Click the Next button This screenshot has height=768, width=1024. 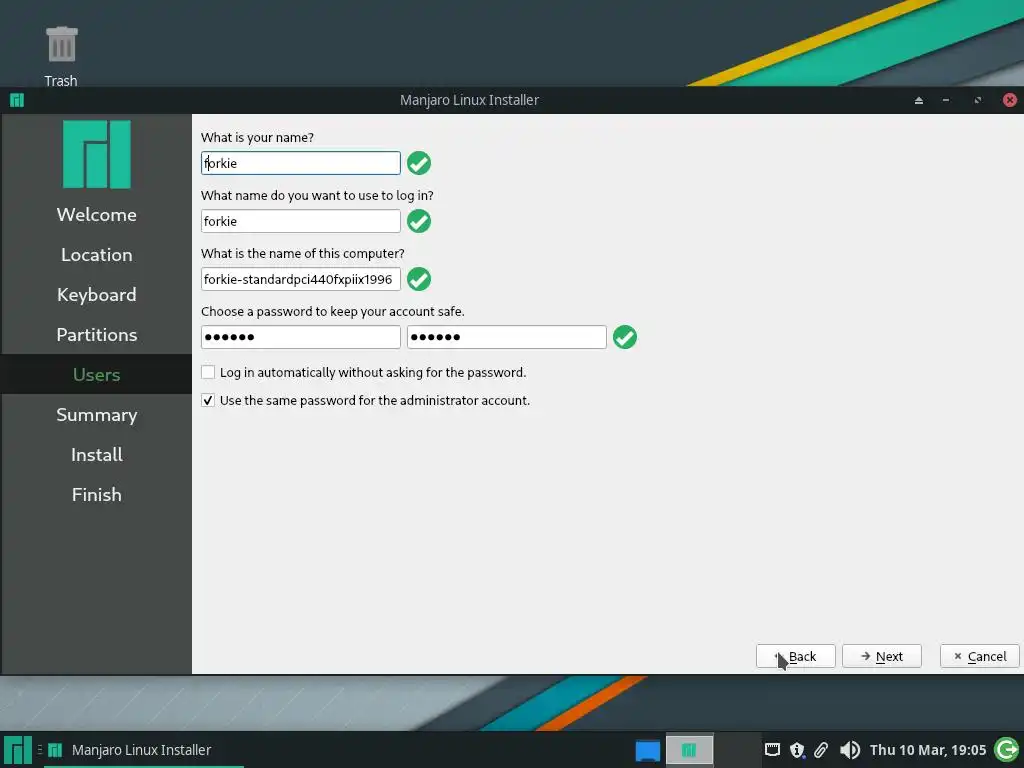point(882,656)
